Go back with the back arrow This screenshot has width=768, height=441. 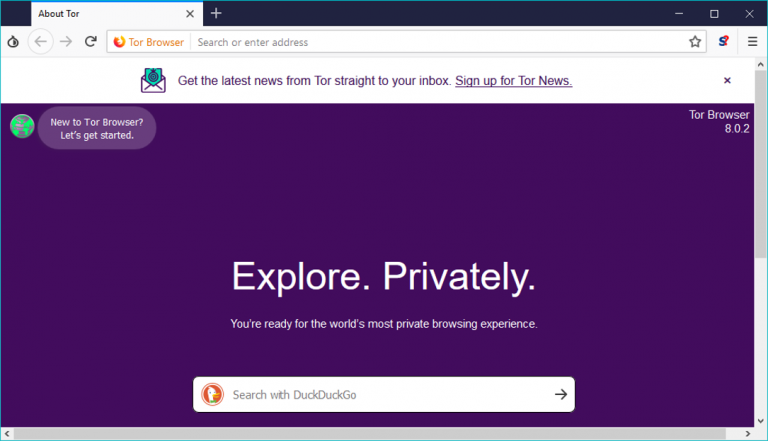[40, 42]
